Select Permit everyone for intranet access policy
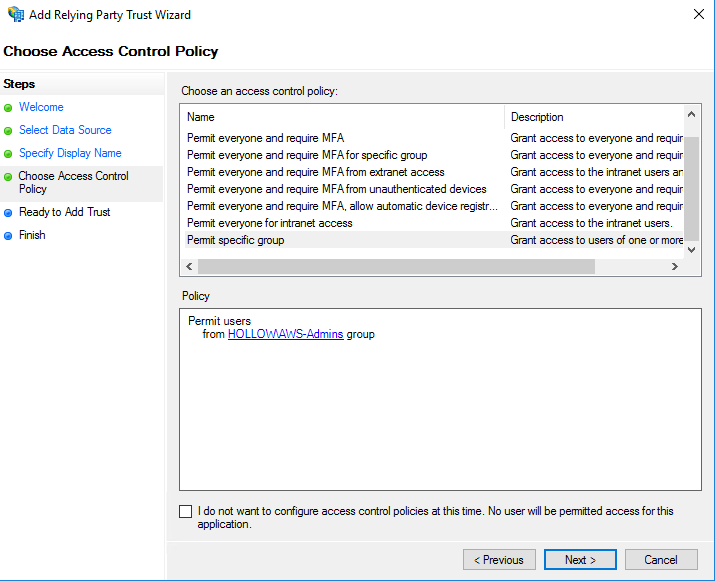Screen dimensions: 715x581 269,223
